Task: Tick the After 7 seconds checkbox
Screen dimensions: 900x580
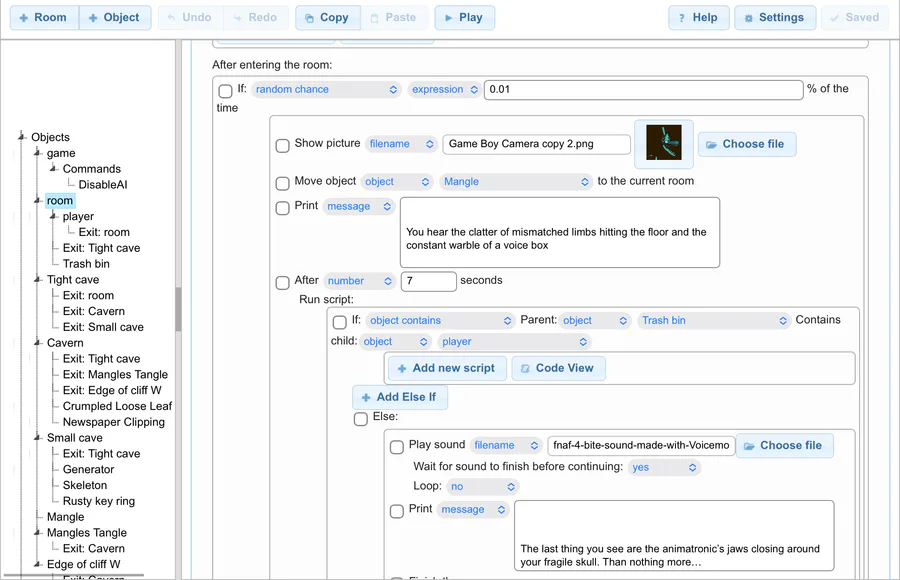Action: point(282,283)
